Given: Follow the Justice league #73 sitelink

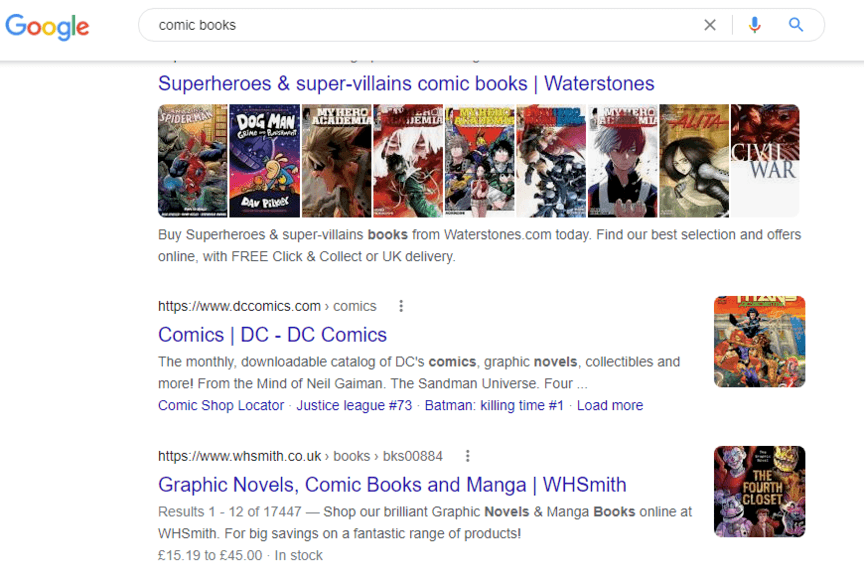Looking at the screenshot, I should 354,405.
